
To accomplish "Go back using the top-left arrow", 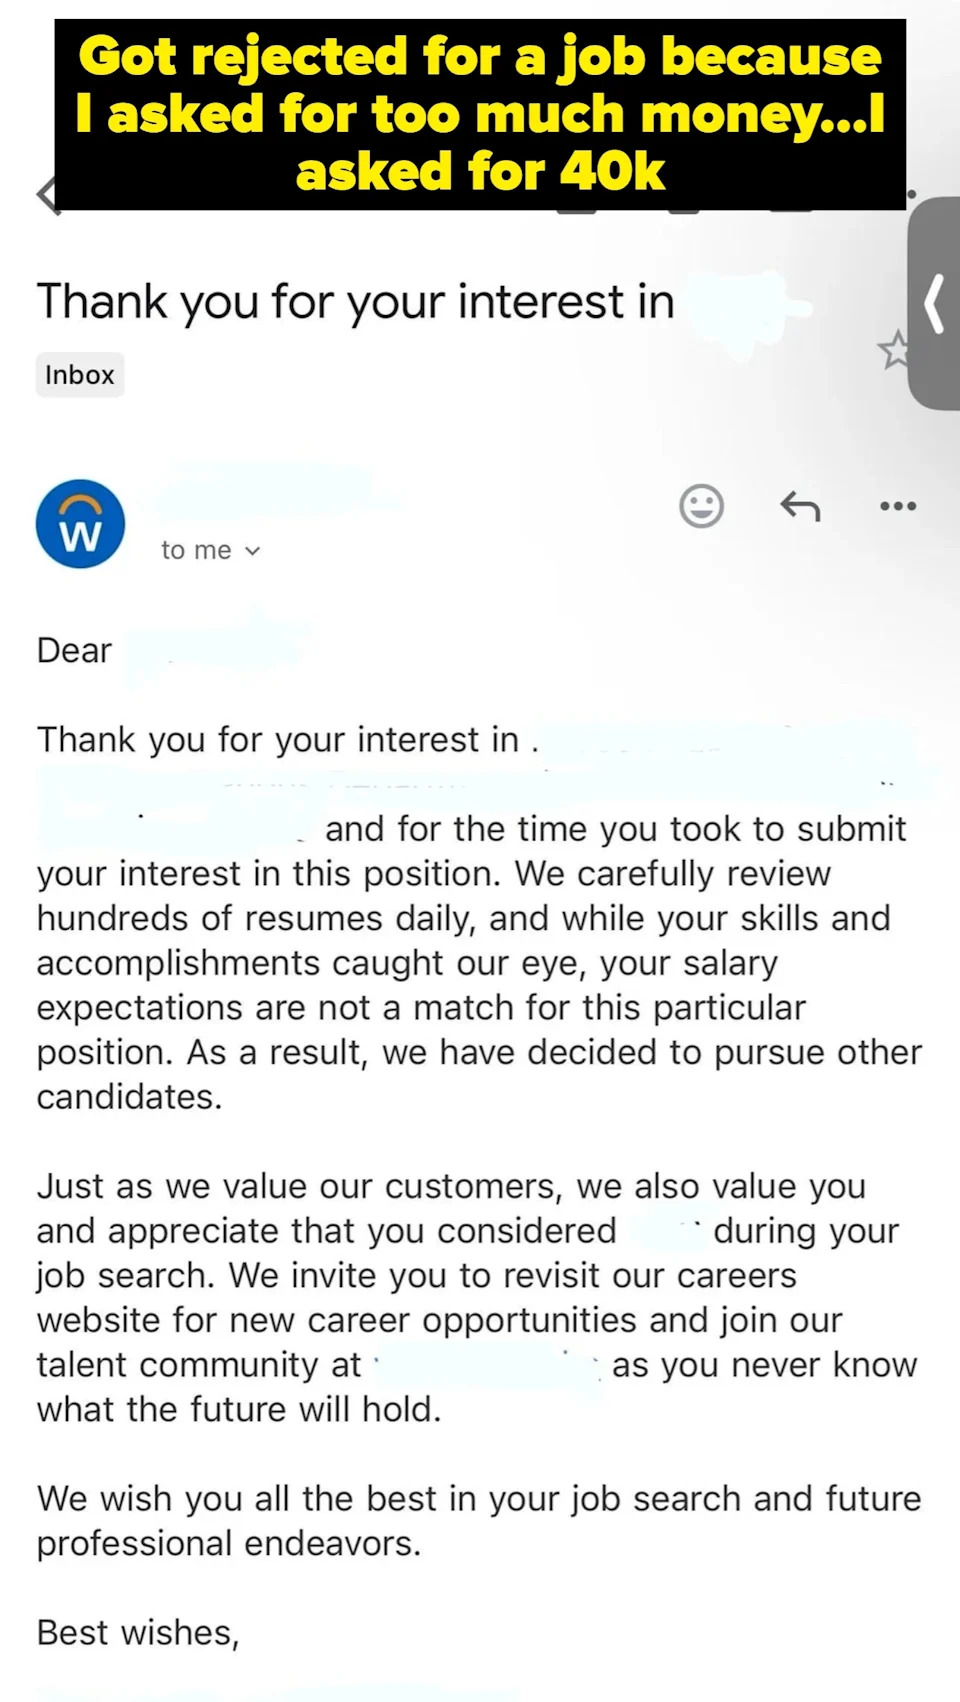I will pos(46,195).
